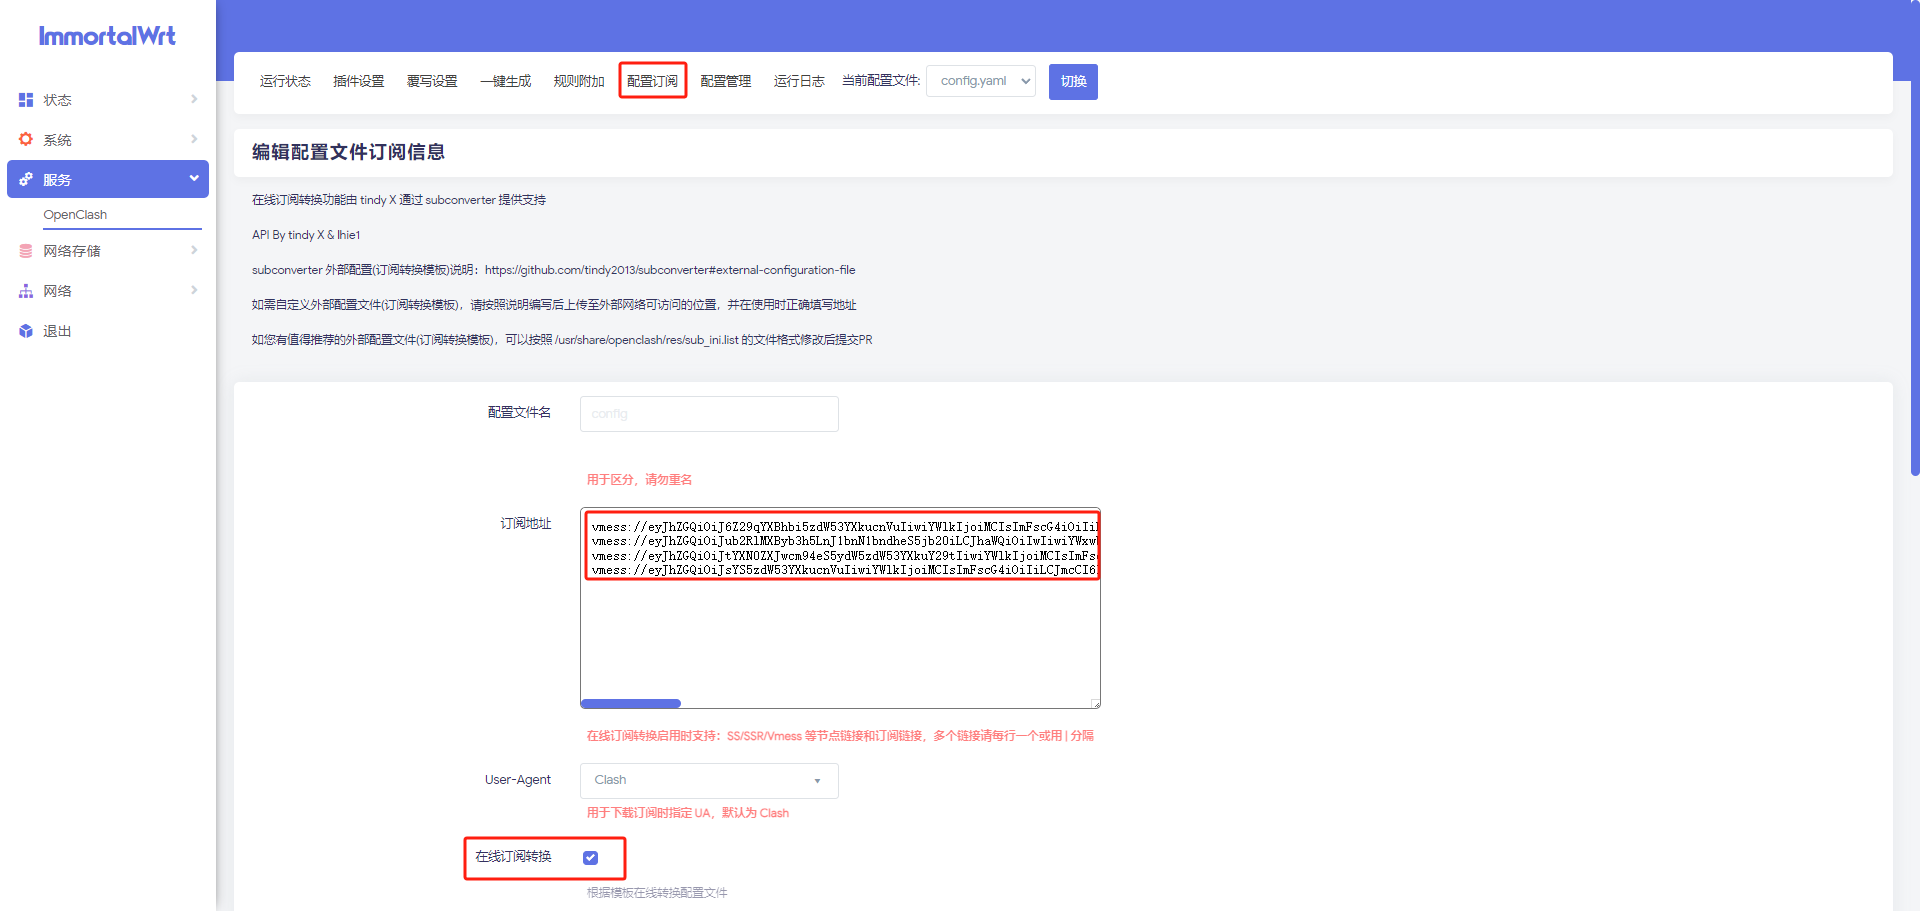Collapse the 服务 menu with its chevron
Screen dimensions: 1920x911
coord(193,179)
